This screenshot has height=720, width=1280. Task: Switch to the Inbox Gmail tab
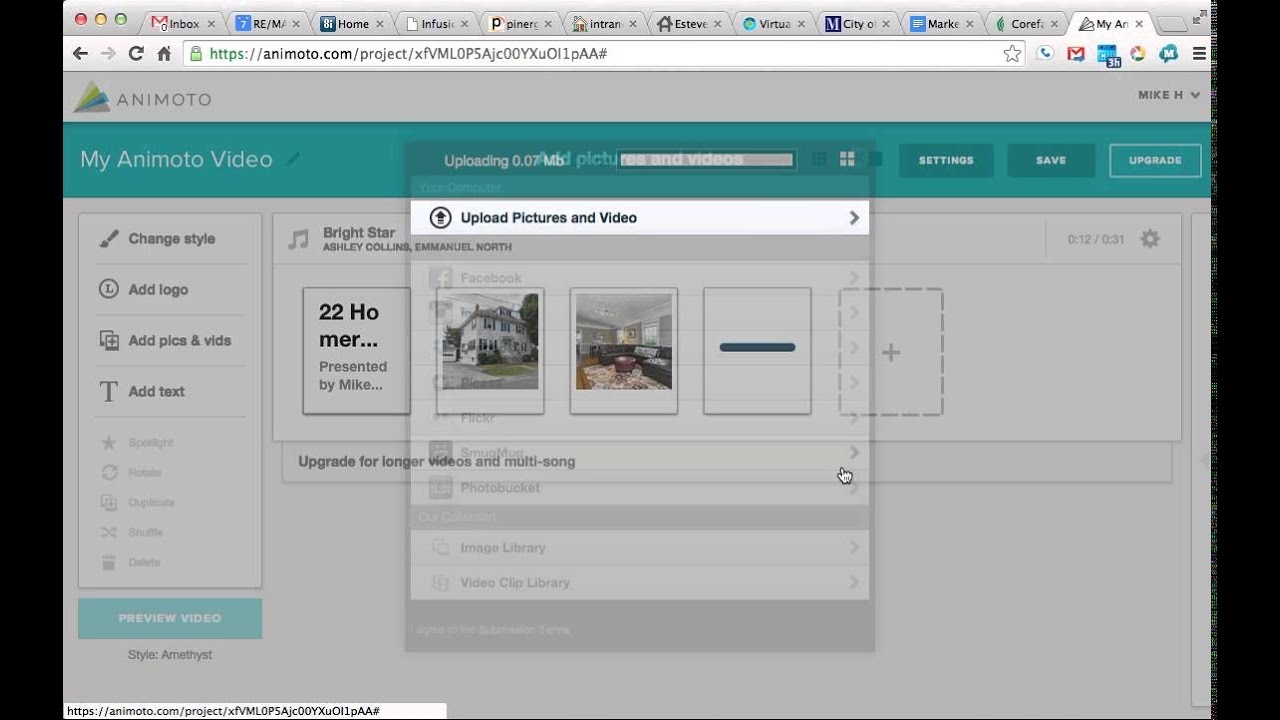(x=183, y=23)
